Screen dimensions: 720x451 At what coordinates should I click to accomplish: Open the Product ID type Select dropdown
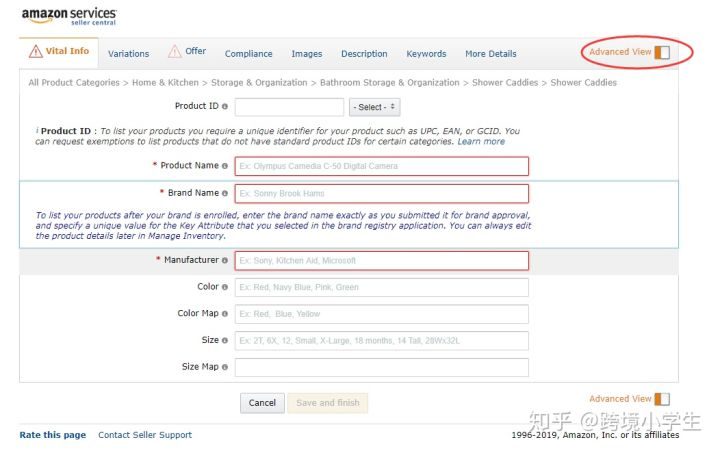pos(374,107)
